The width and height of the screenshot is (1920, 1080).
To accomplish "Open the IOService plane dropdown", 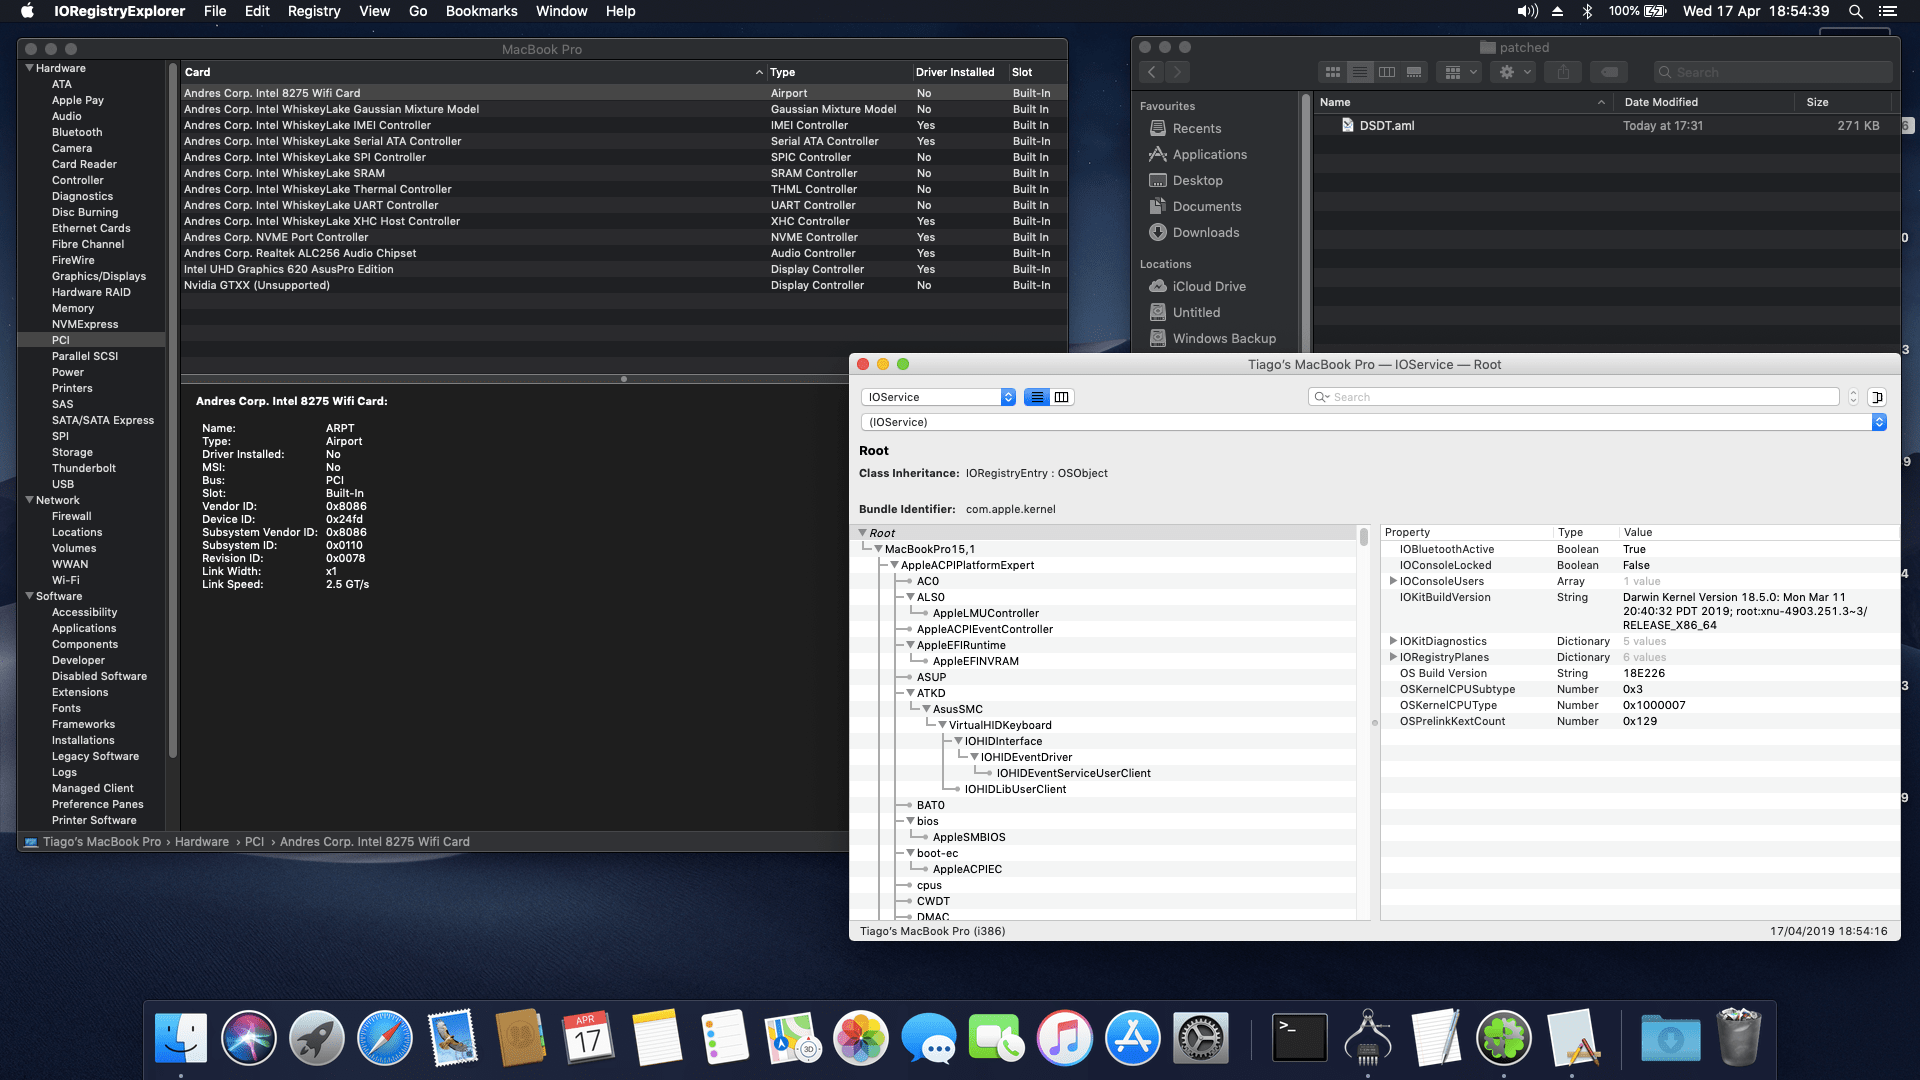I will coord(938,397).
